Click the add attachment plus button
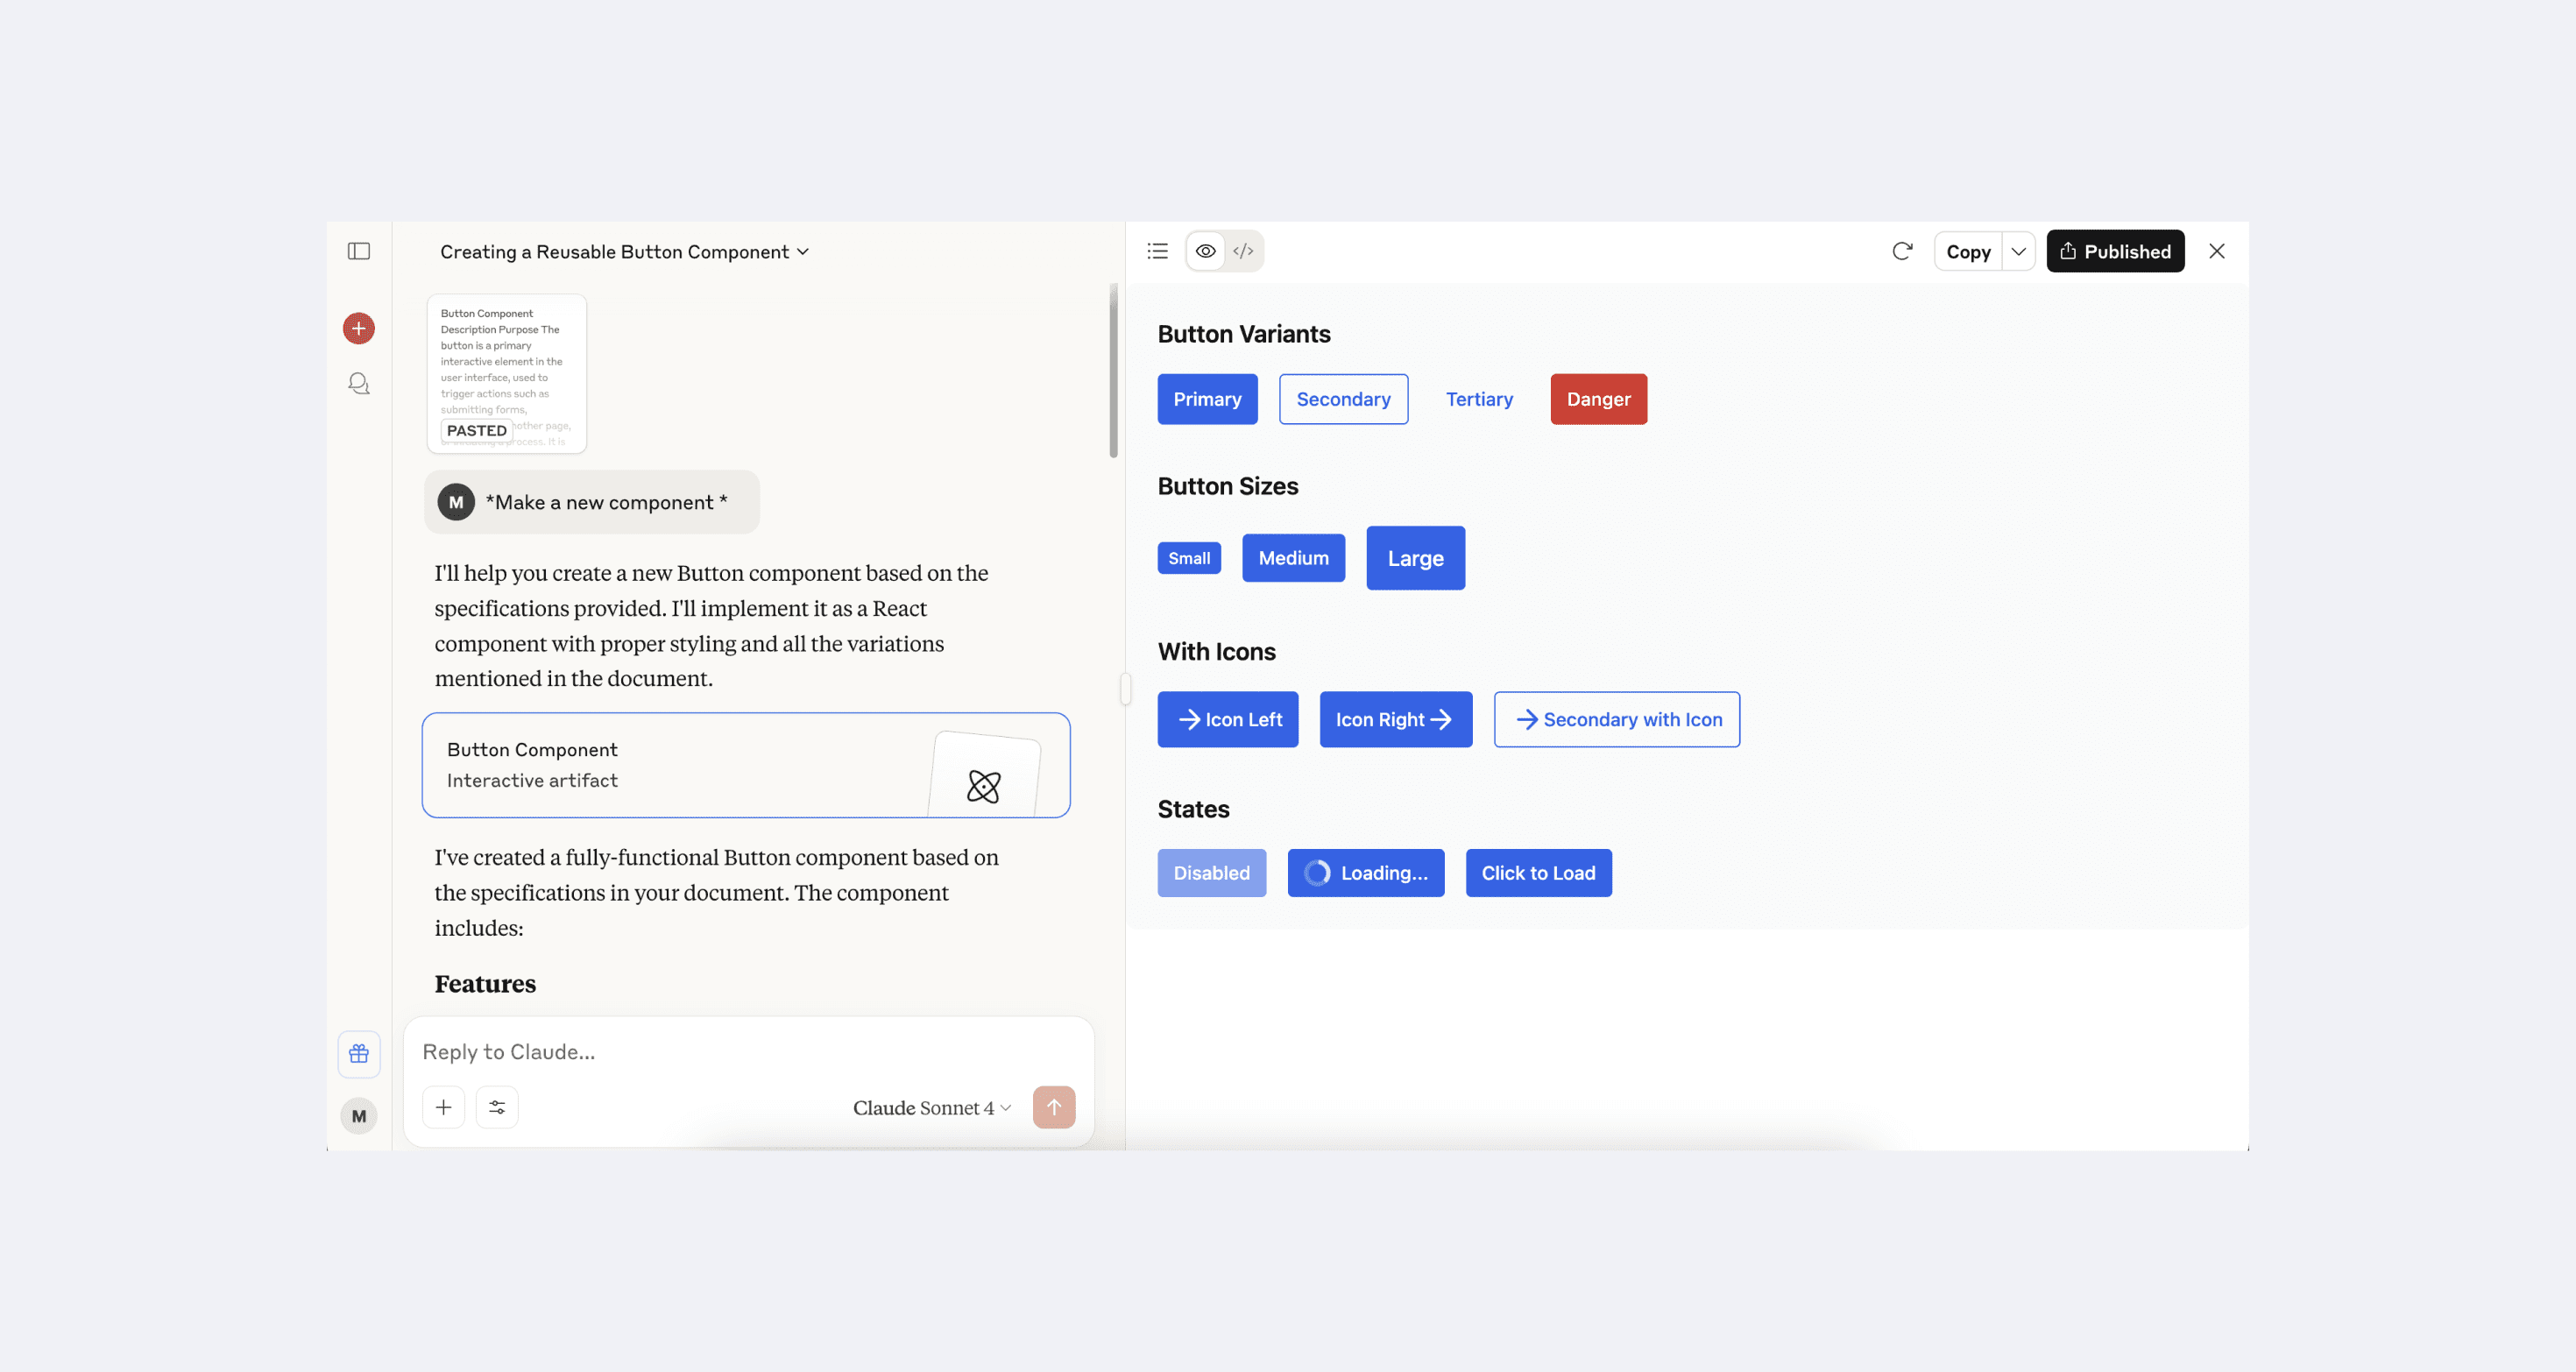The width and height of the screenshot is (2576, 1372). (x=444, y=1107)
